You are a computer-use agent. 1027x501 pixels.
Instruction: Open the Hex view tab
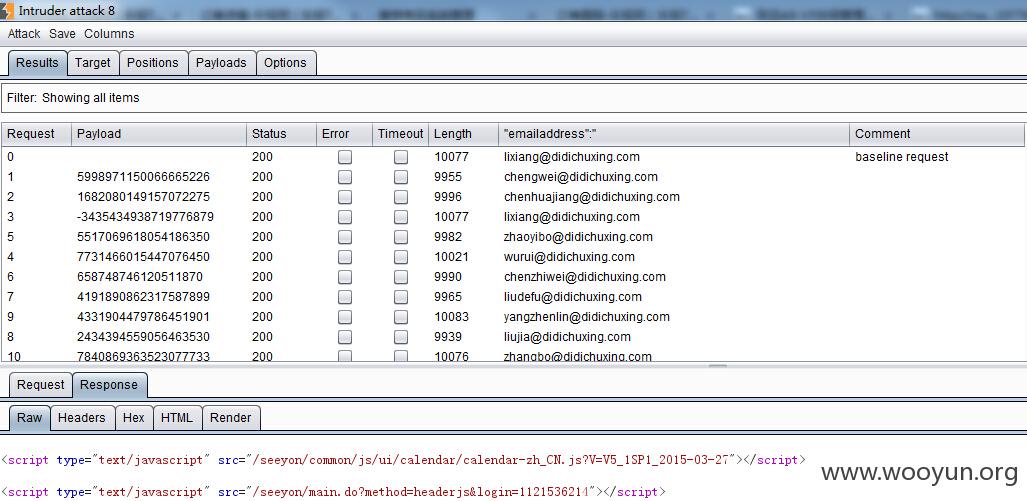[134, 418]
